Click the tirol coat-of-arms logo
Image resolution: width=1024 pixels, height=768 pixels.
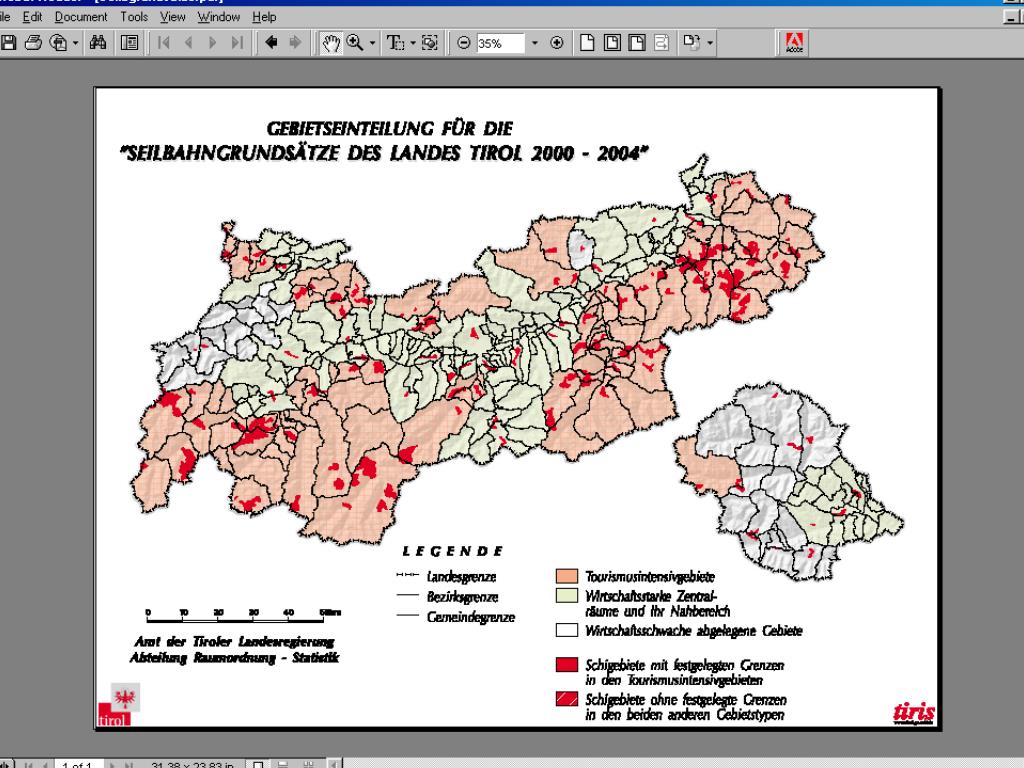tap(119, 705)
